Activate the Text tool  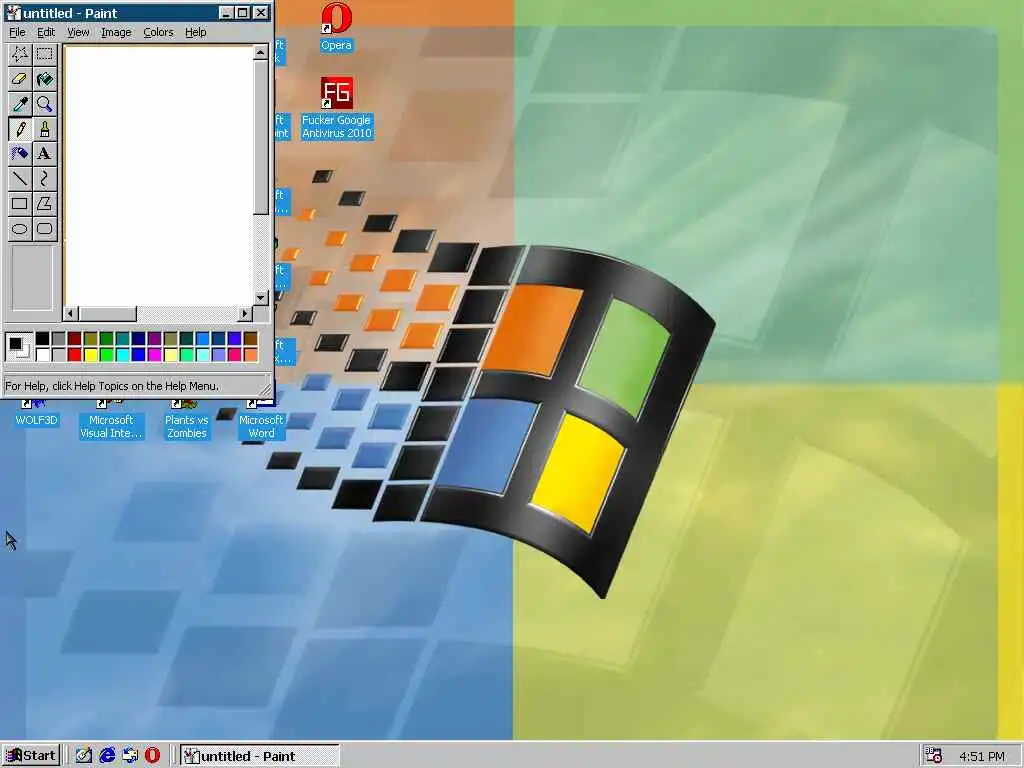pyautogui.click(x=44, y=153)
